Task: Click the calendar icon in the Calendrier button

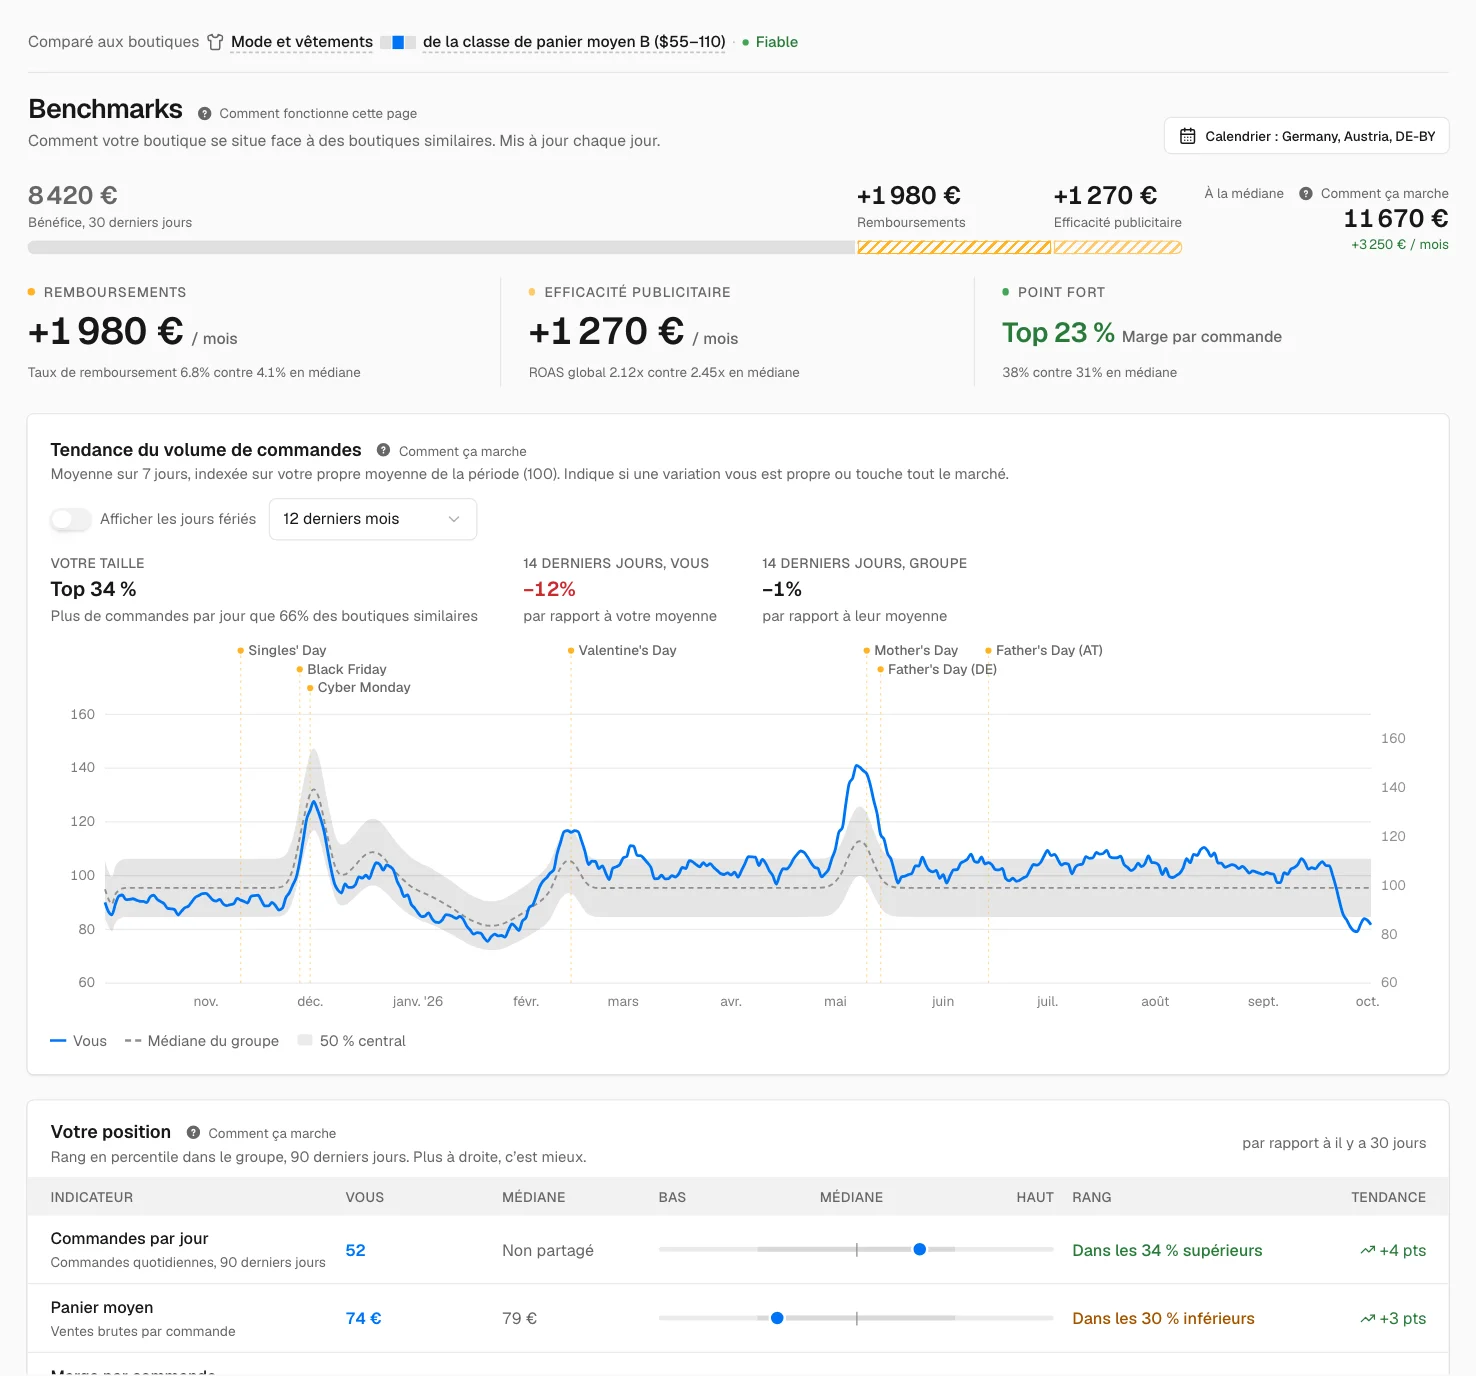Action: (1188, 136)
